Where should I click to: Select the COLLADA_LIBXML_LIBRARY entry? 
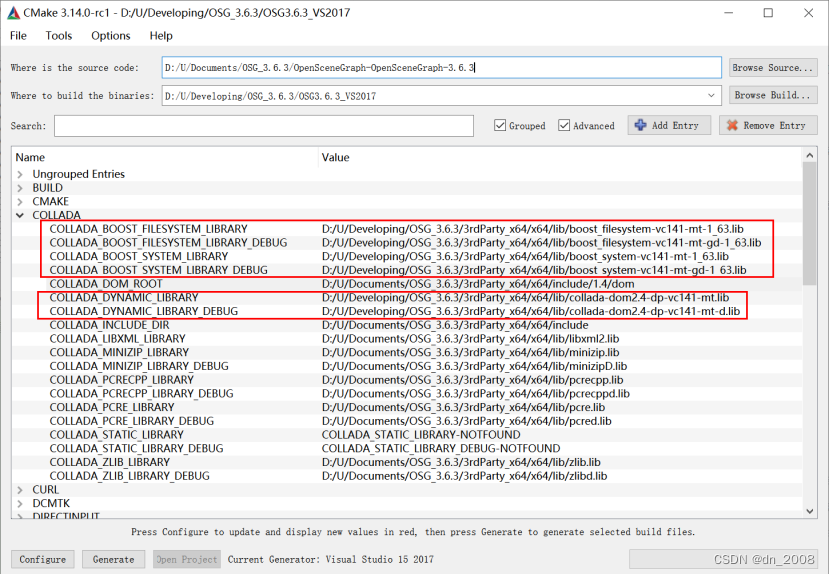(x=118, y=339)
